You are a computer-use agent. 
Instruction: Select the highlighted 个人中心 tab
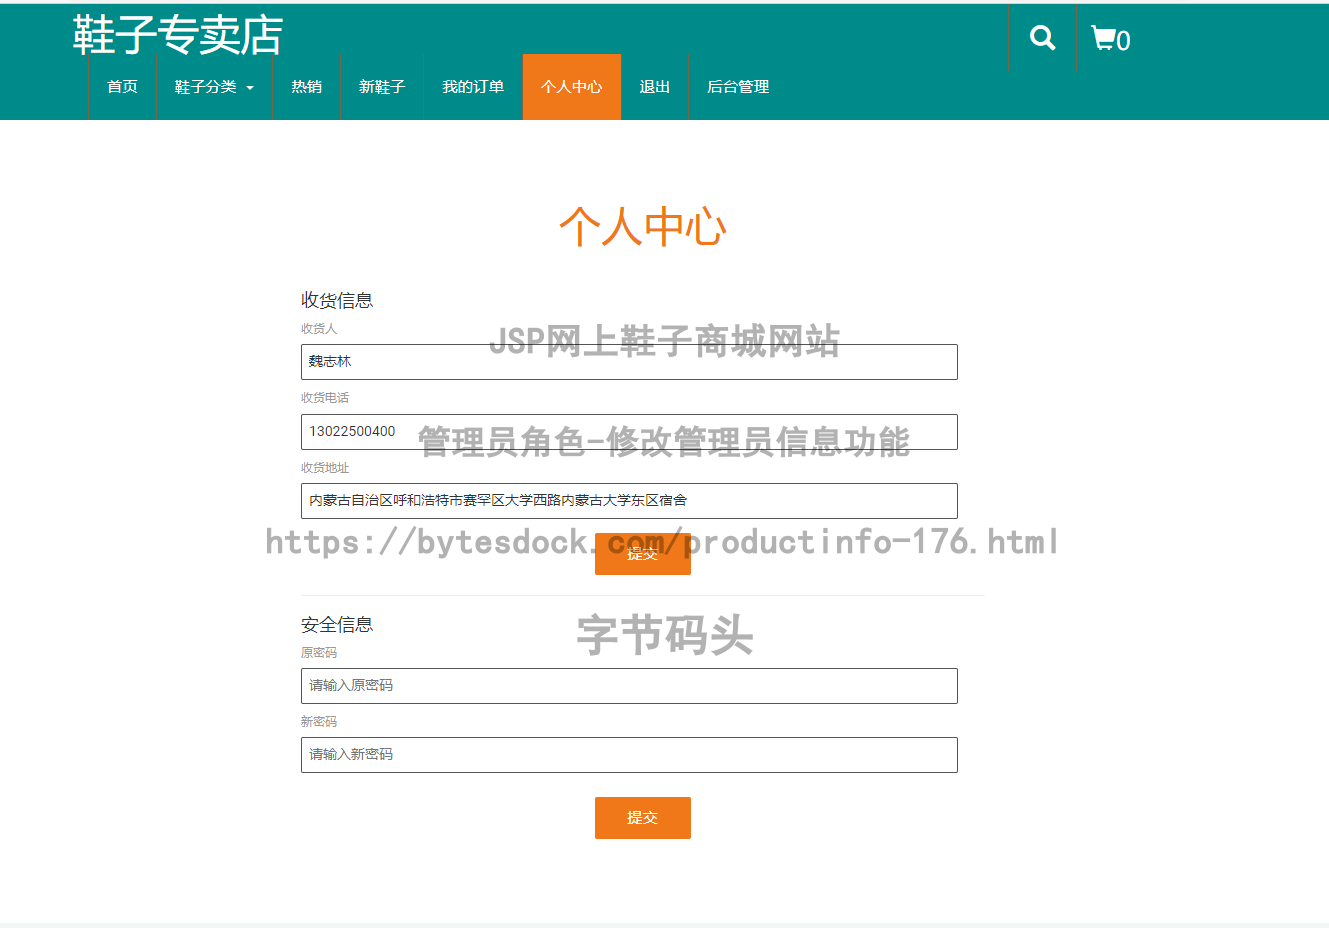pos(571,87)
